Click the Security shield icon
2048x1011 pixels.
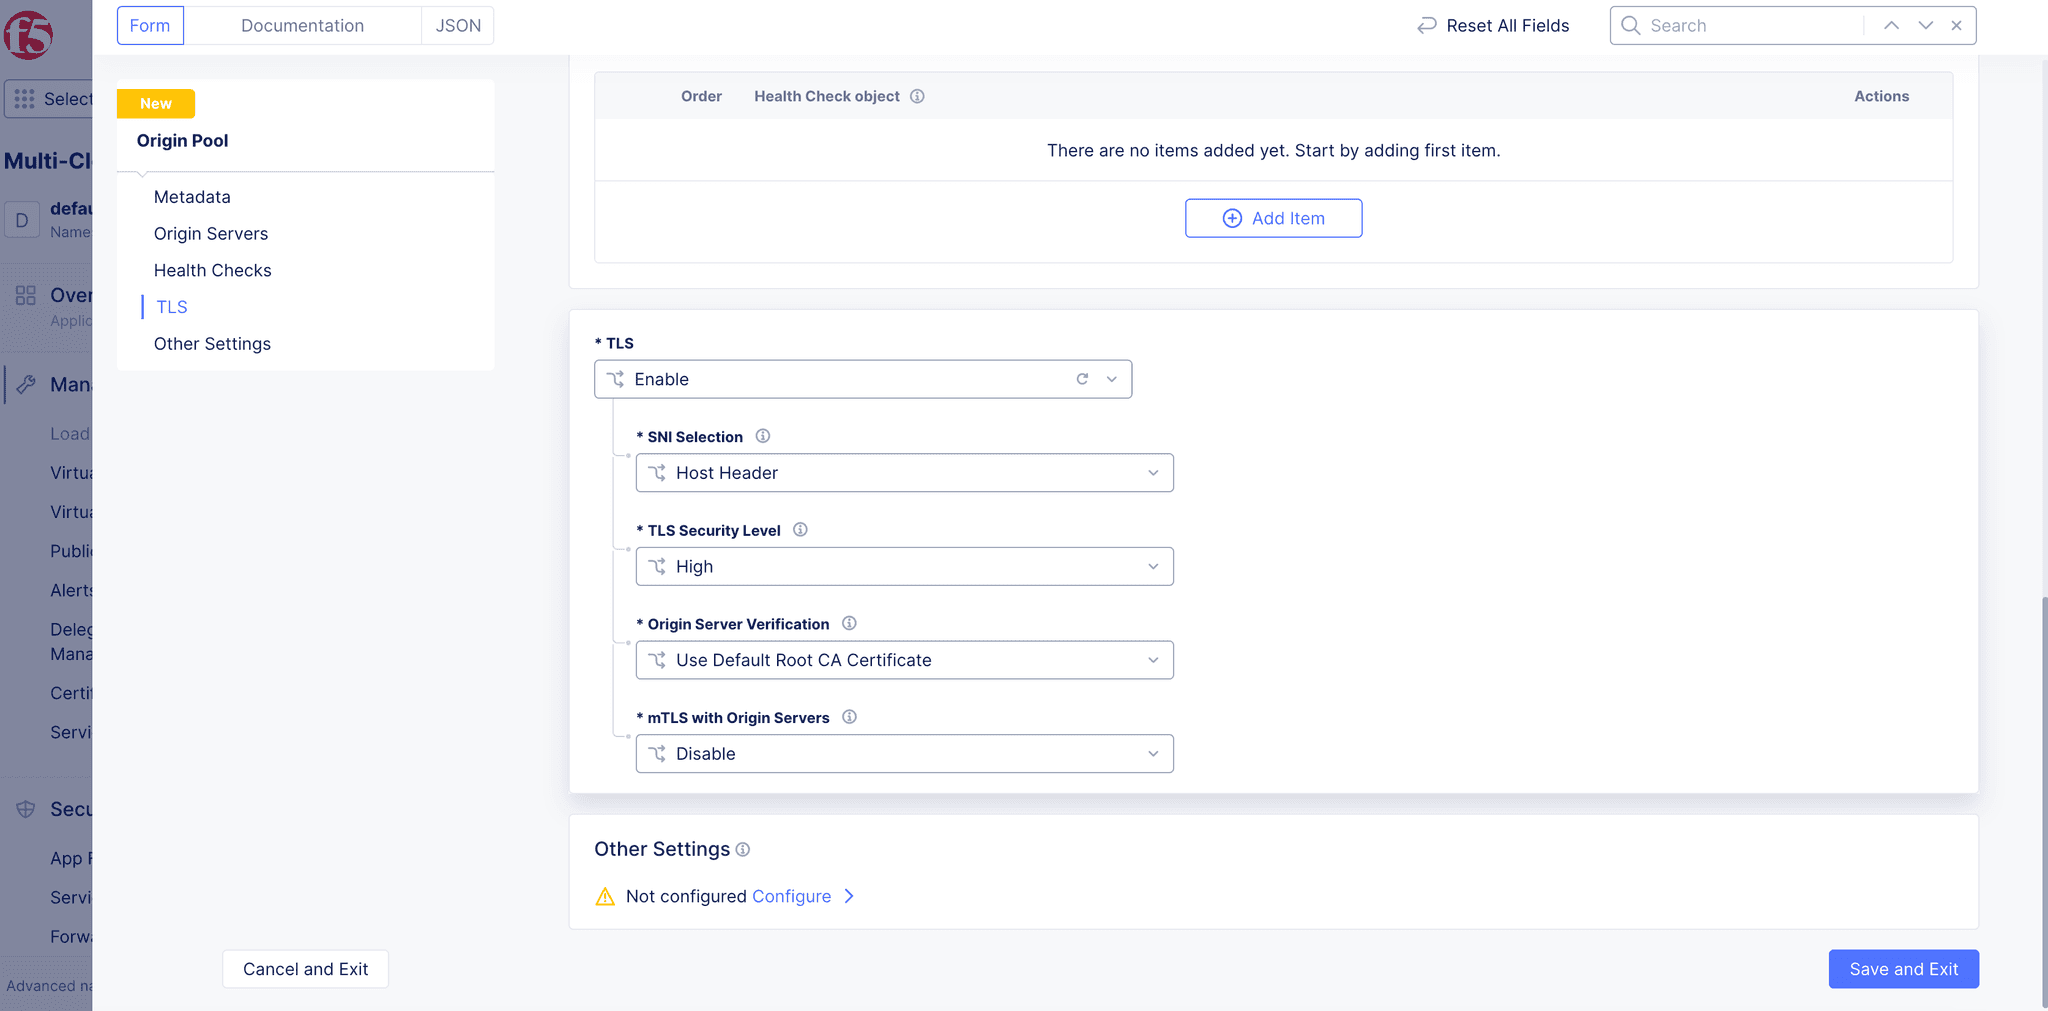(26, 809)
